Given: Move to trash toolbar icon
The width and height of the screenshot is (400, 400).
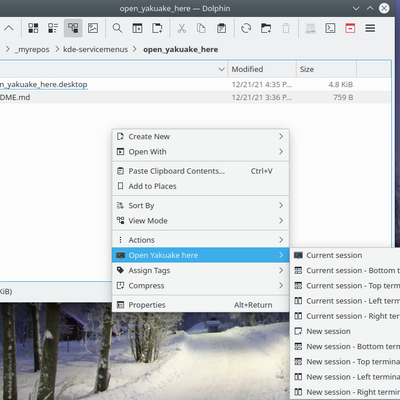Looking at the screenshot, I should 286,28.
